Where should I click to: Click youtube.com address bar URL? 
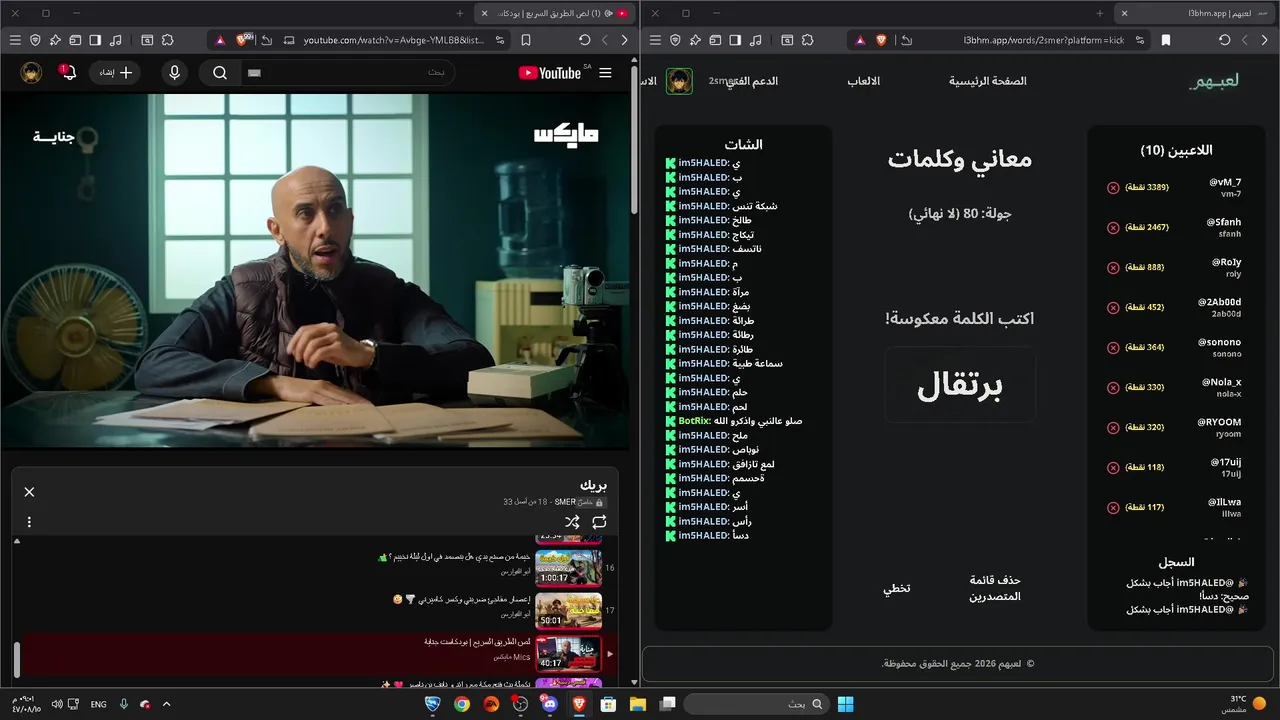(393, 40)
